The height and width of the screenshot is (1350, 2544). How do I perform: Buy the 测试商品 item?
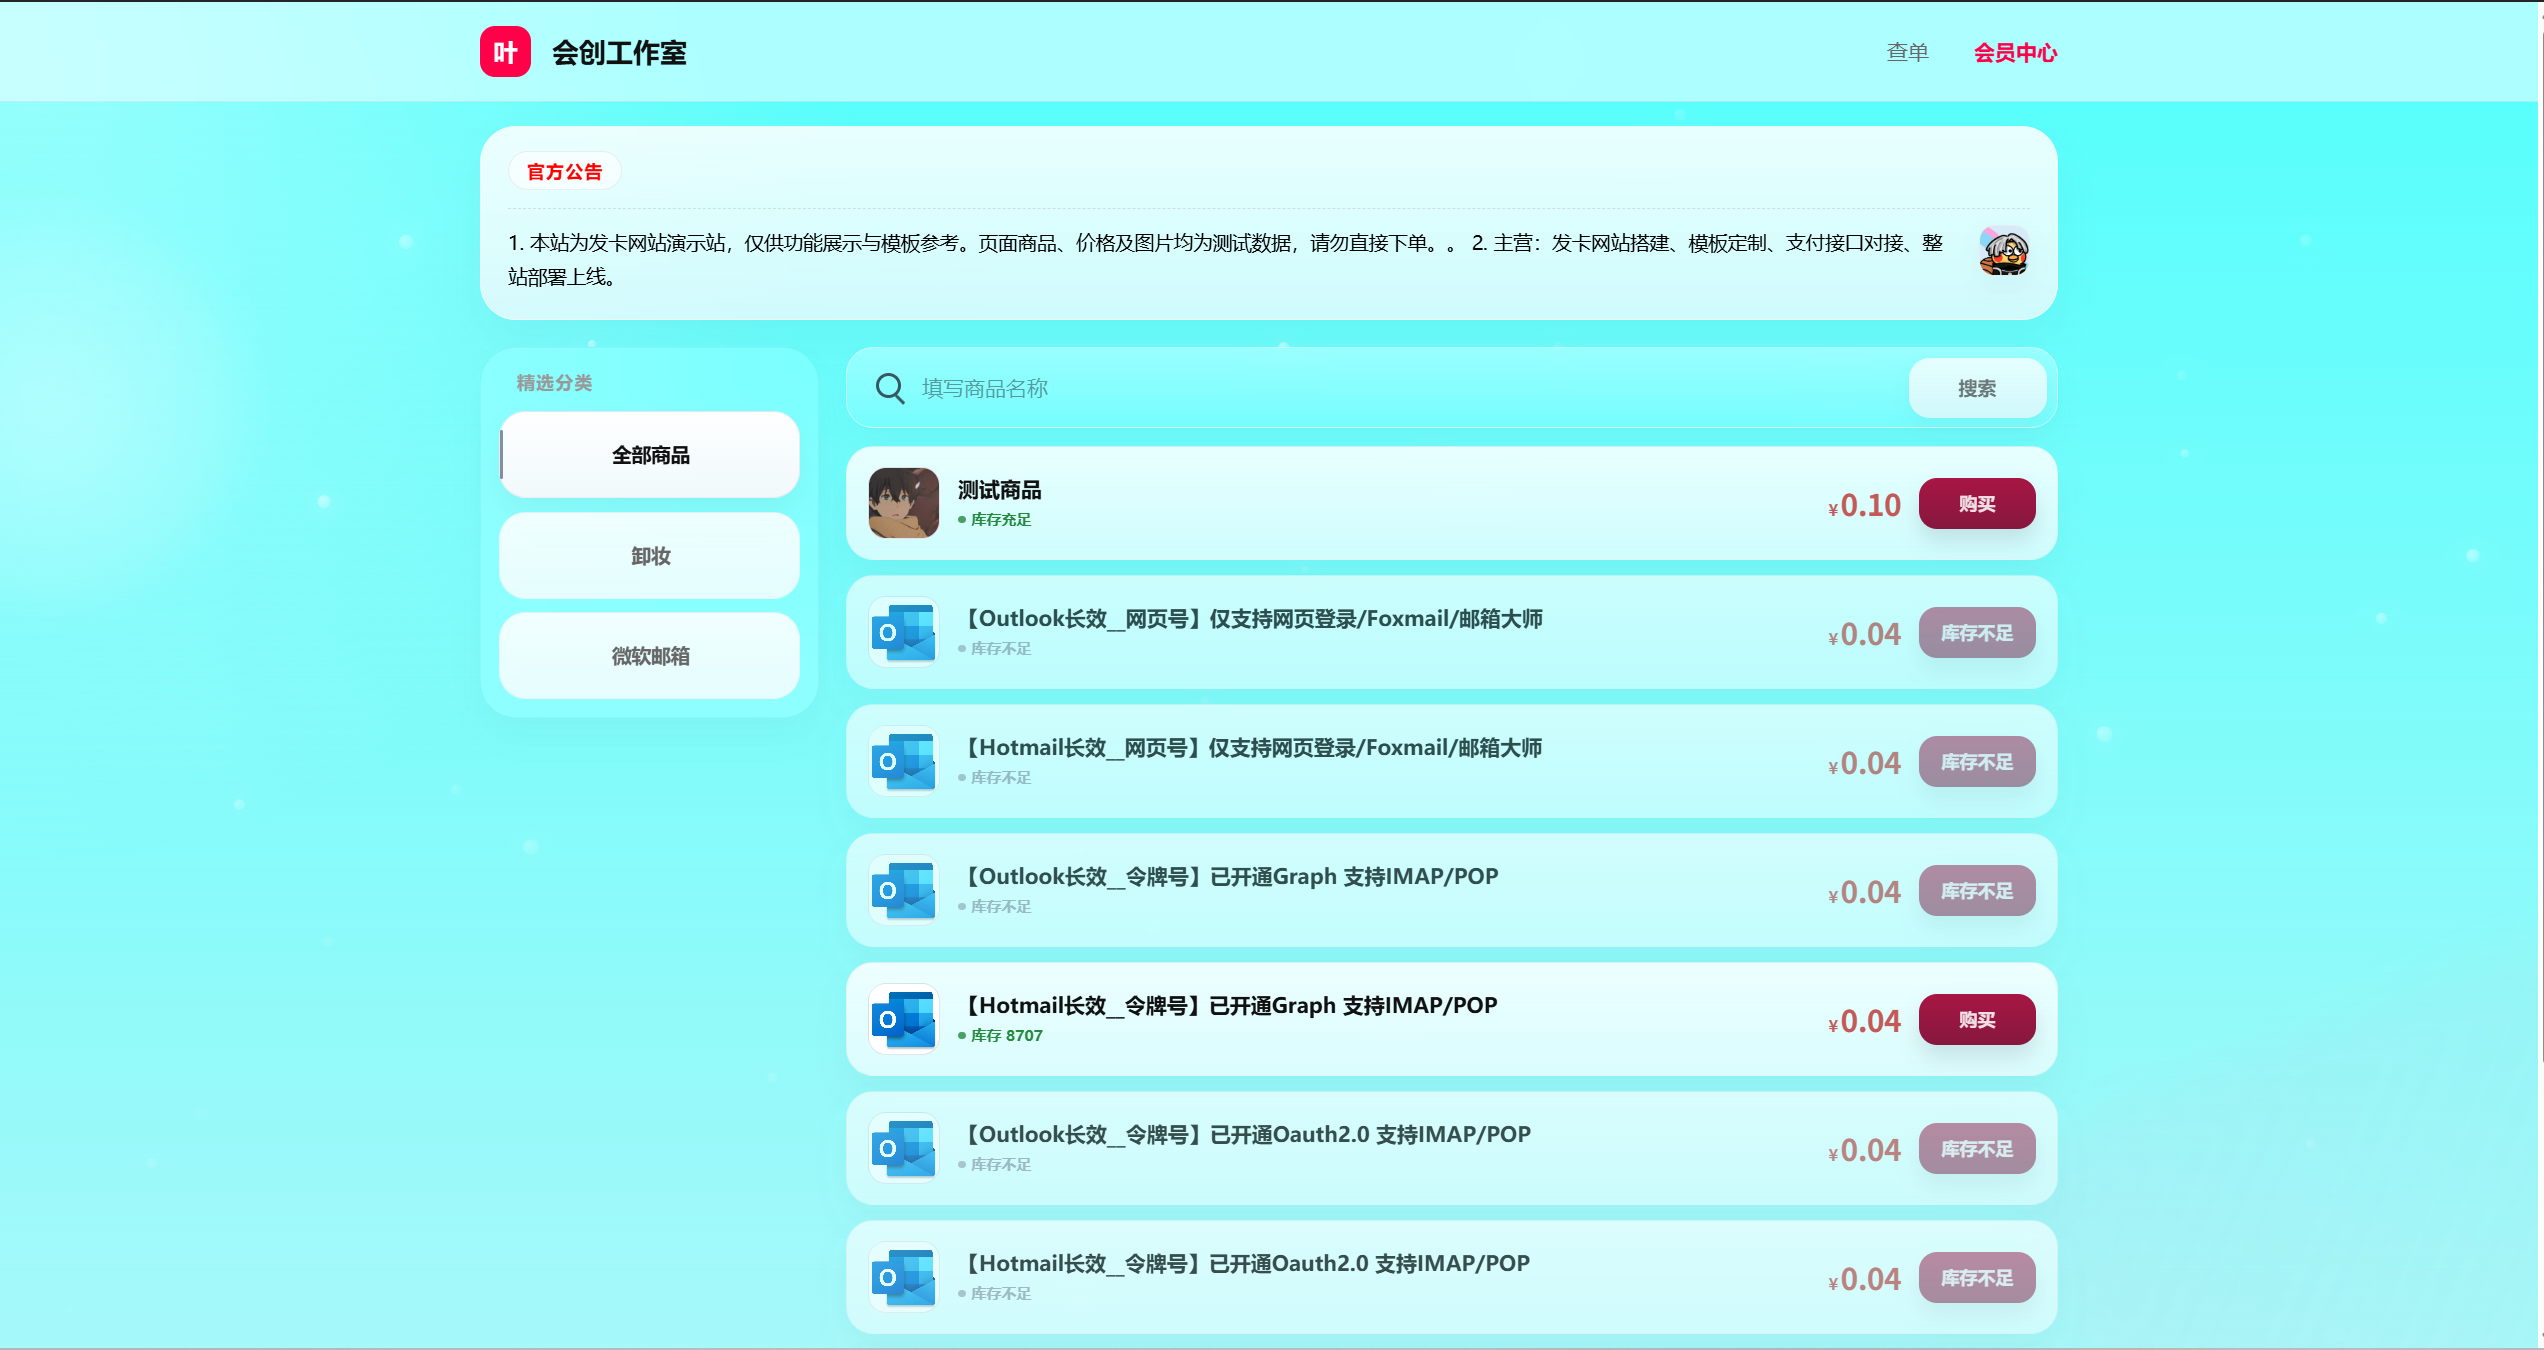point(1977,503)
